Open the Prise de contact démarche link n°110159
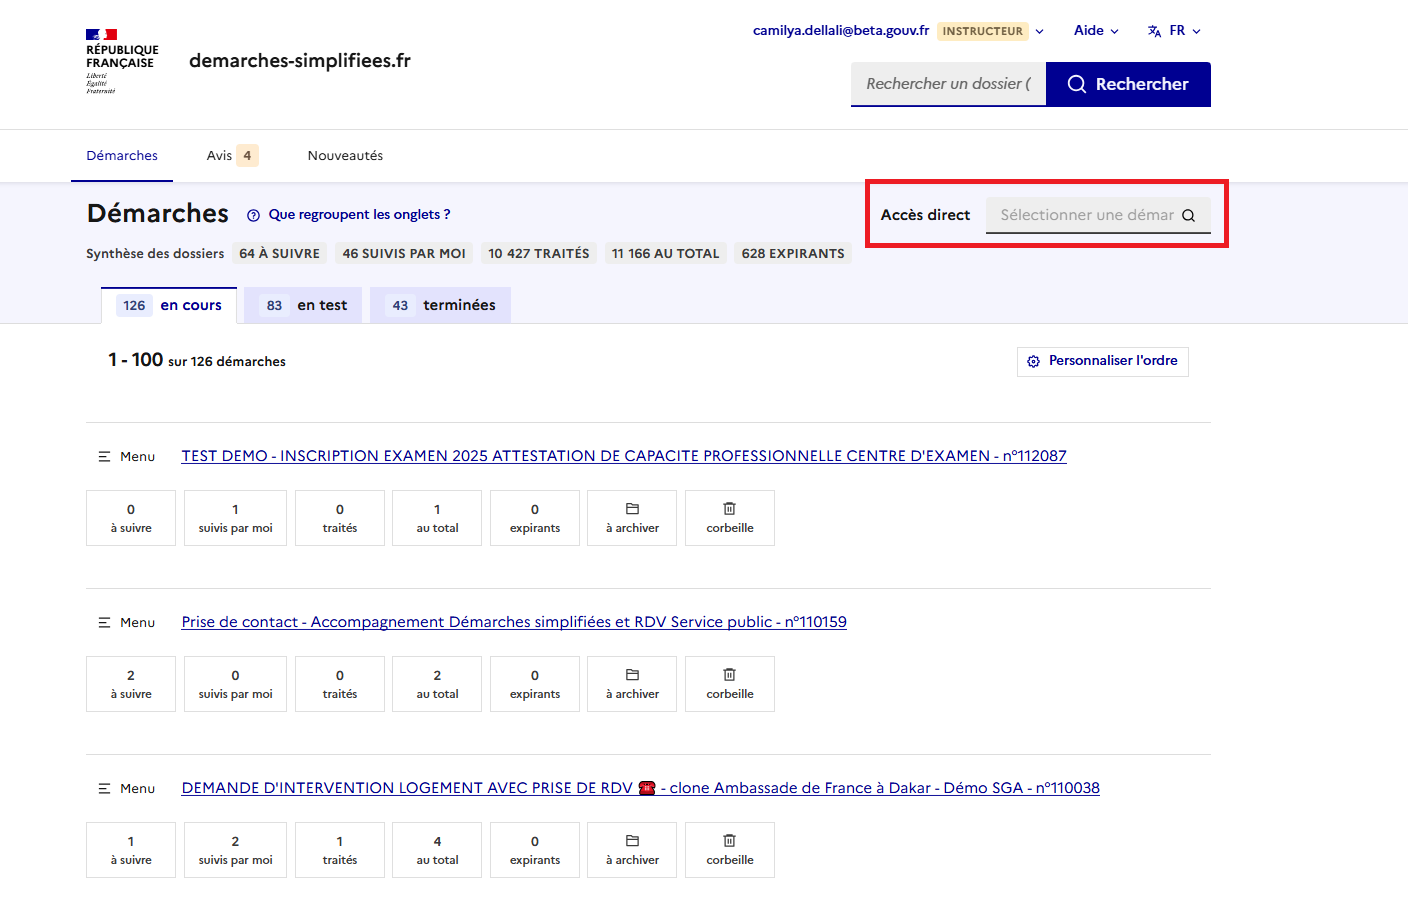 pos(514,622)
